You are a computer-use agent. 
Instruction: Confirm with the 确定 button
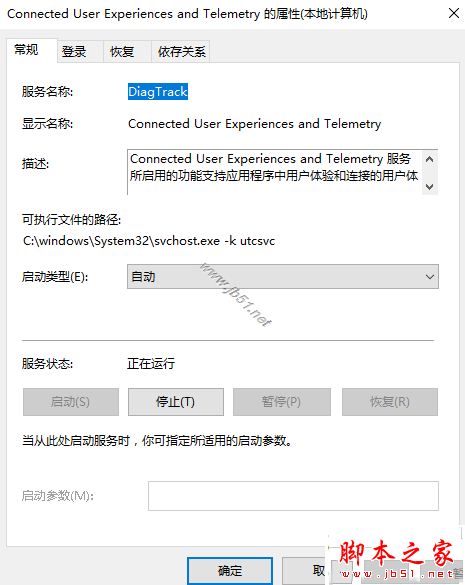[230, 571]
